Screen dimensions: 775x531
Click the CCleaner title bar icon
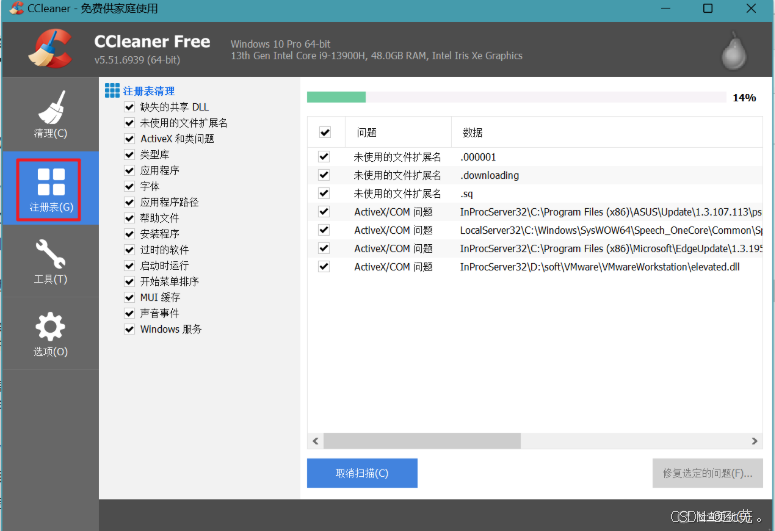point(16,8)
